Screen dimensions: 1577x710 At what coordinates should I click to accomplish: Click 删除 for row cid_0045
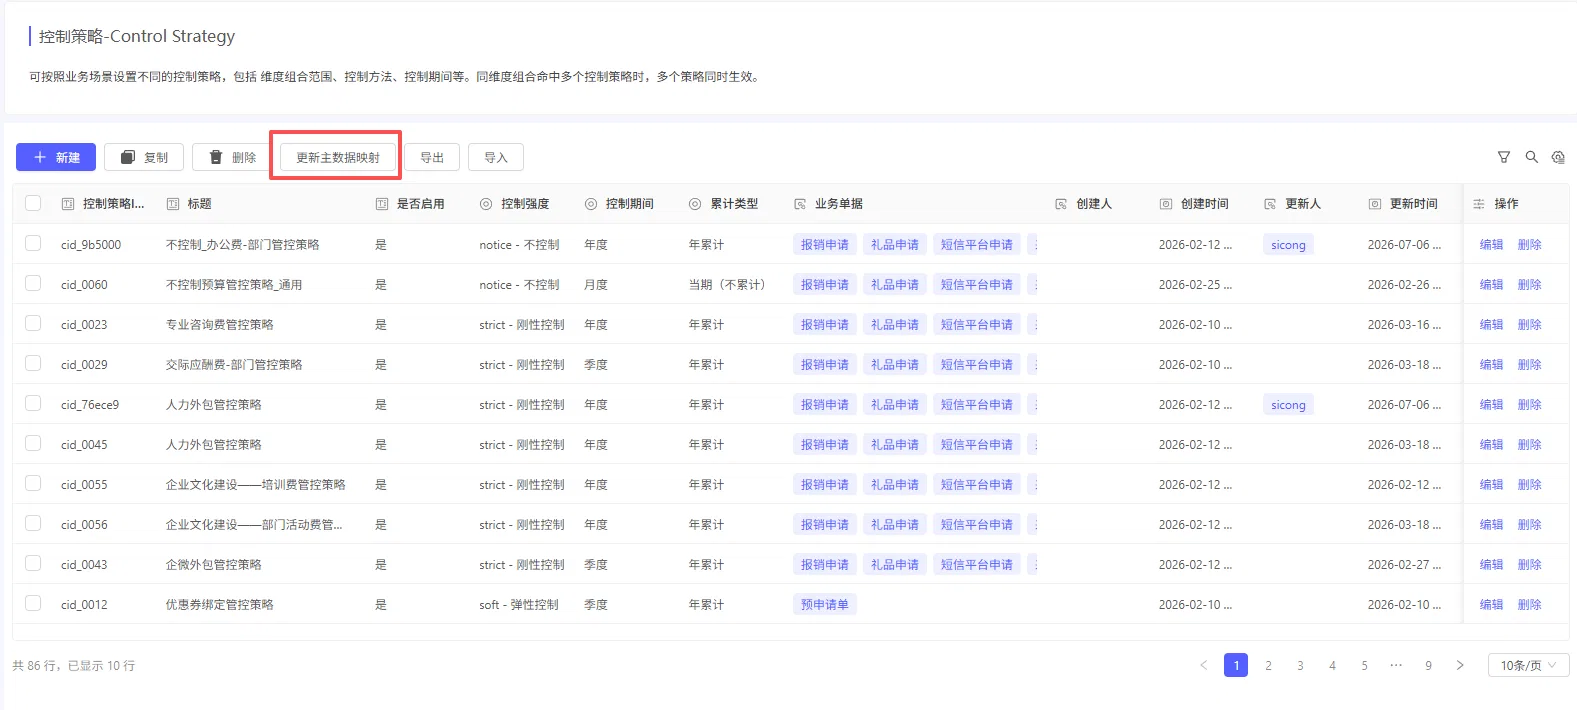coord(1529,444)
